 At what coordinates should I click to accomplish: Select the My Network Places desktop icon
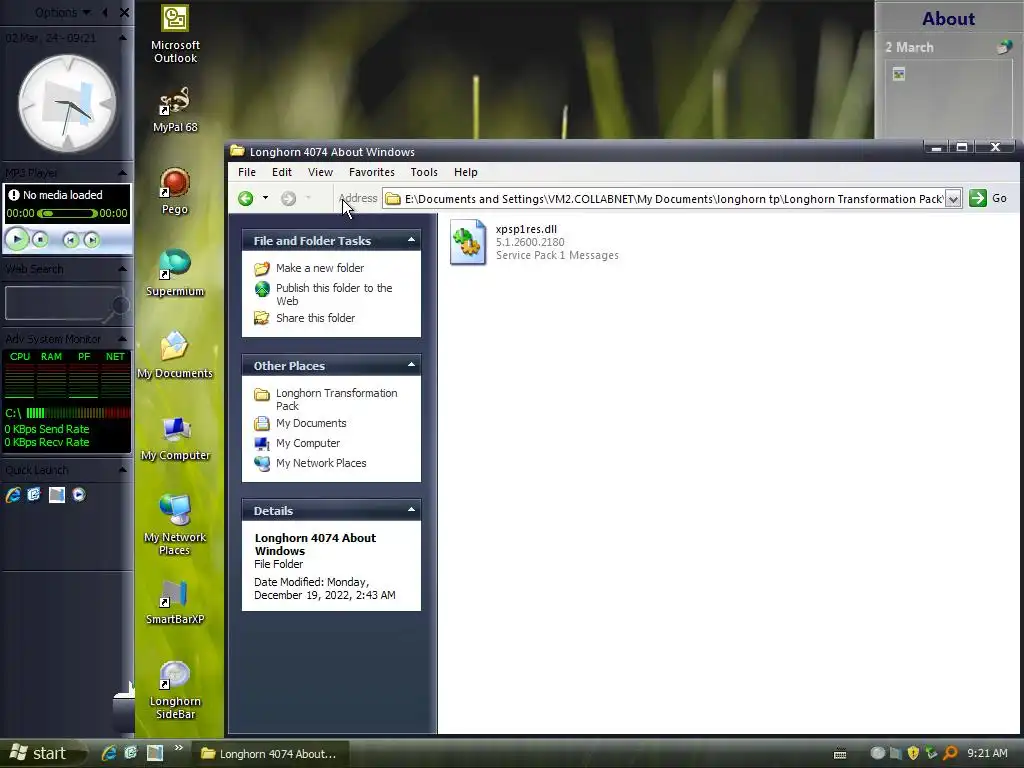[x=175, y=525]
